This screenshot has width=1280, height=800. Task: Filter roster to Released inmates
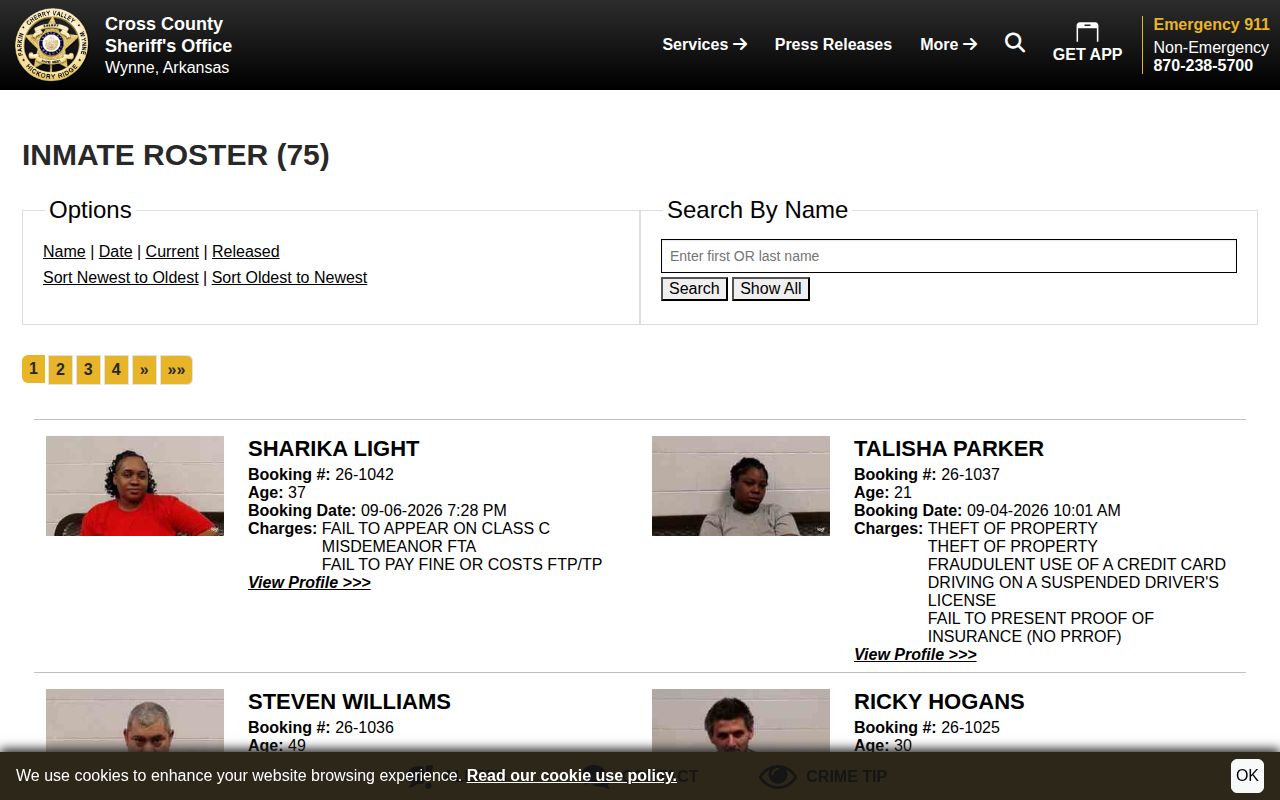tap(245, 251)
